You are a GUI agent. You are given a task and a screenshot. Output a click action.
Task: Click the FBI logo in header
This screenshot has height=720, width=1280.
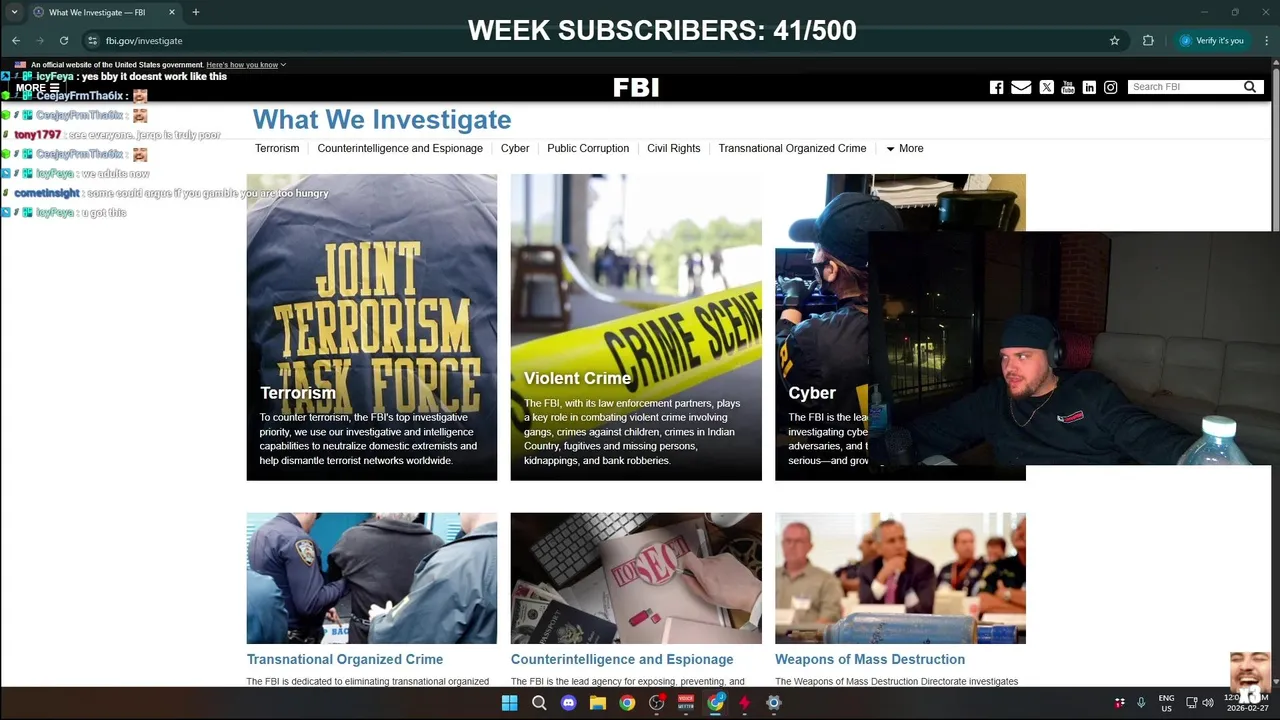[x=636, y=87]
